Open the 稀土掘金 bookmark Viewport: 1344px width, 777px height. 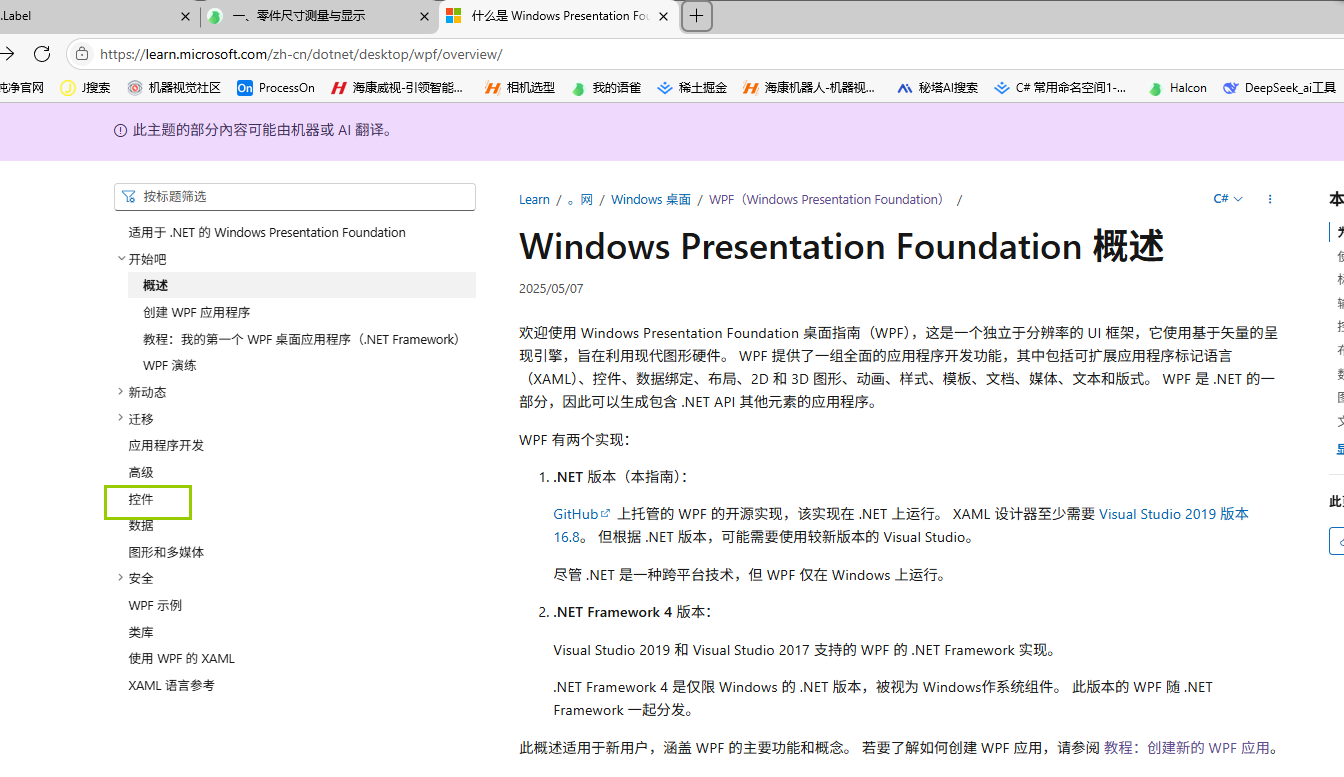[x=692, y=88]
